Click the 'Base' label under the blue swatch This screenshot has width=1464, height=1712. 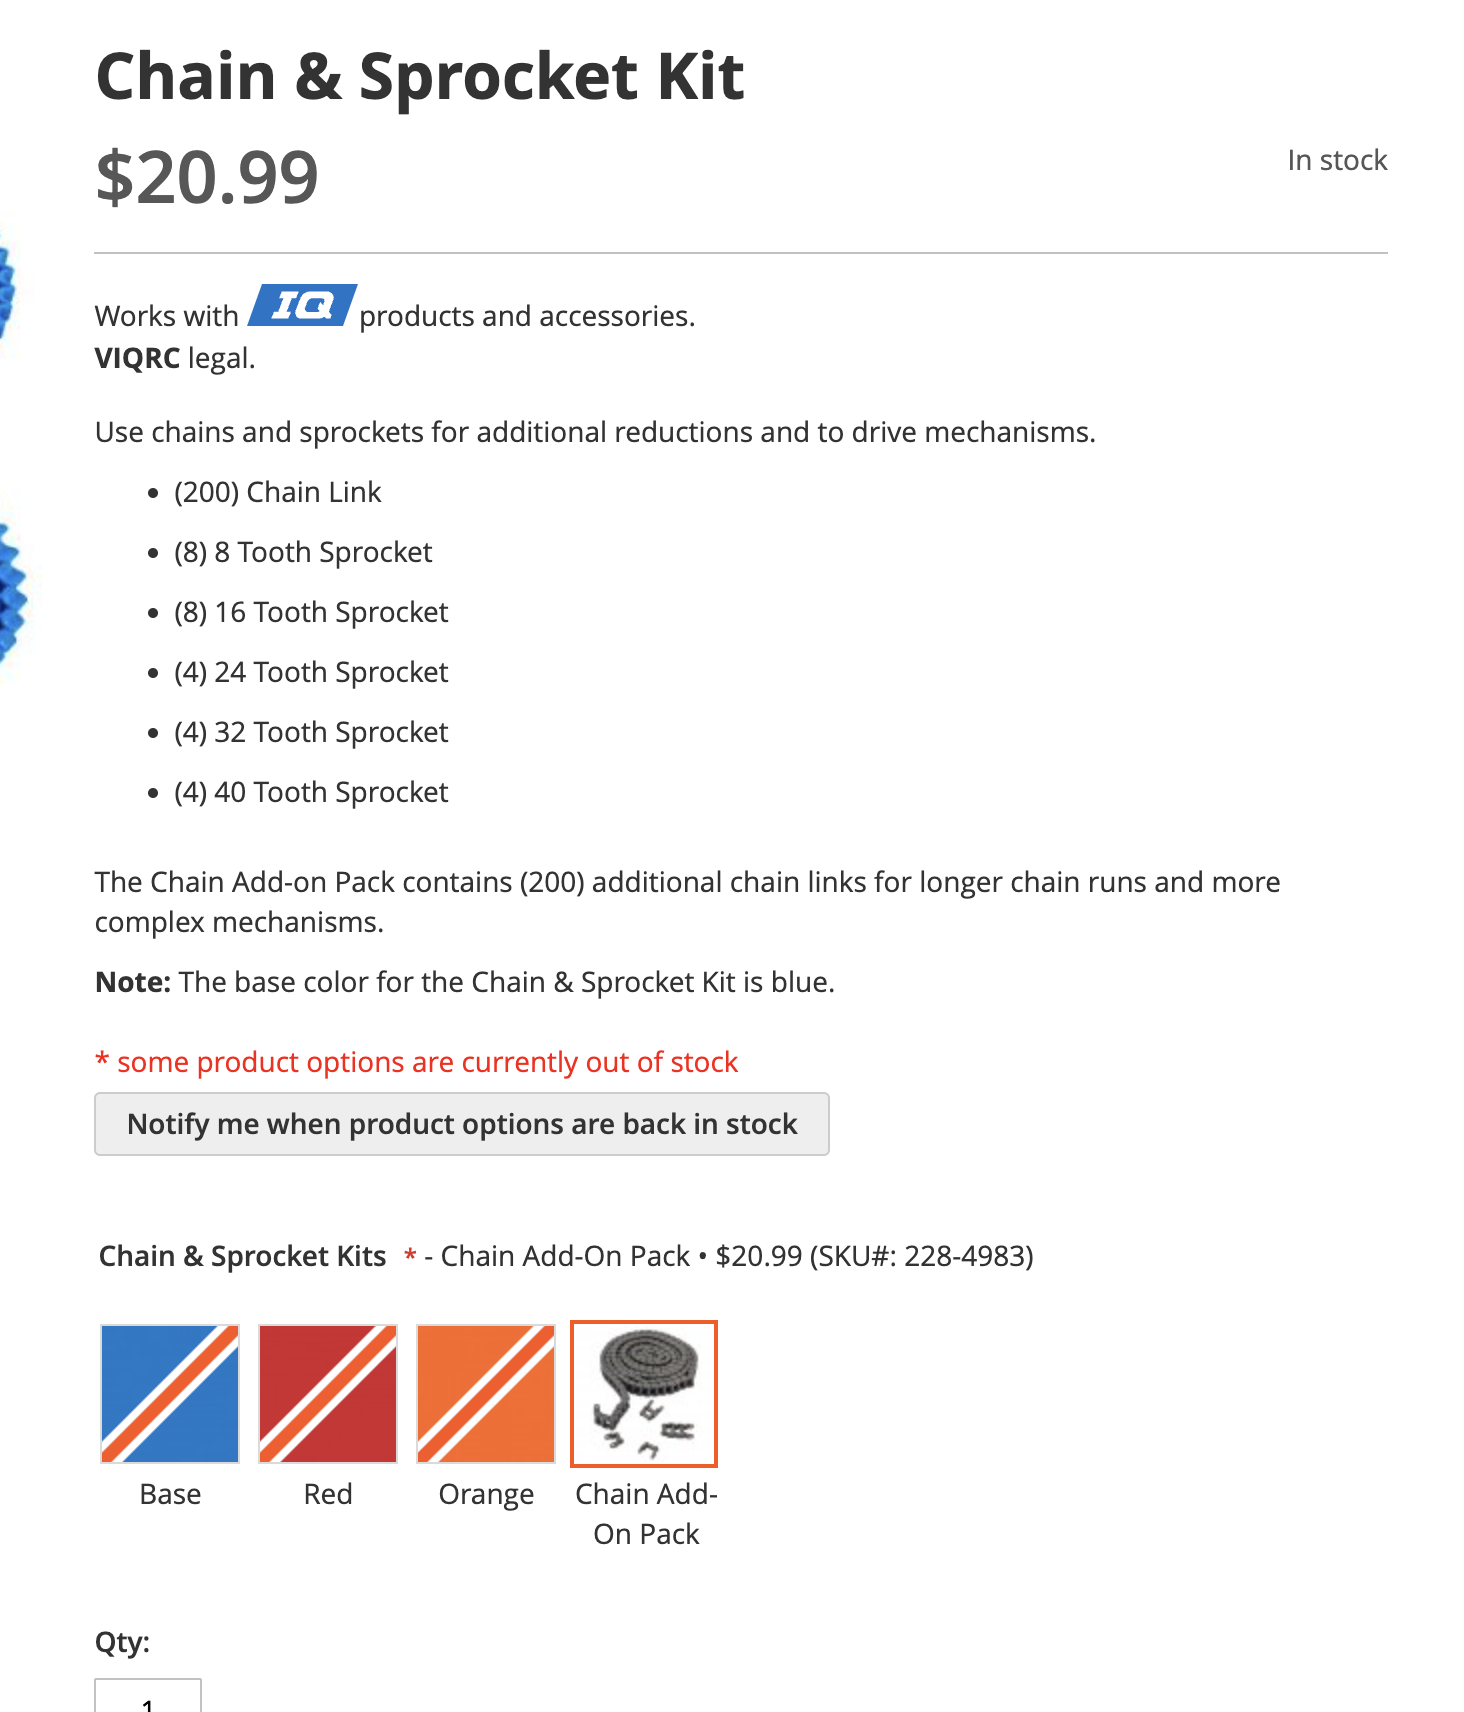[170, 1494]
